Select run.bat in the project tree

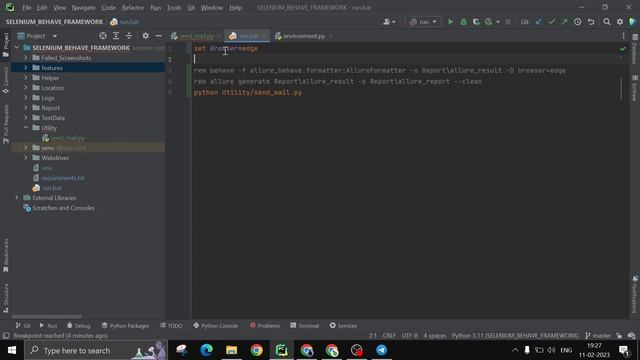coord(51,188)
